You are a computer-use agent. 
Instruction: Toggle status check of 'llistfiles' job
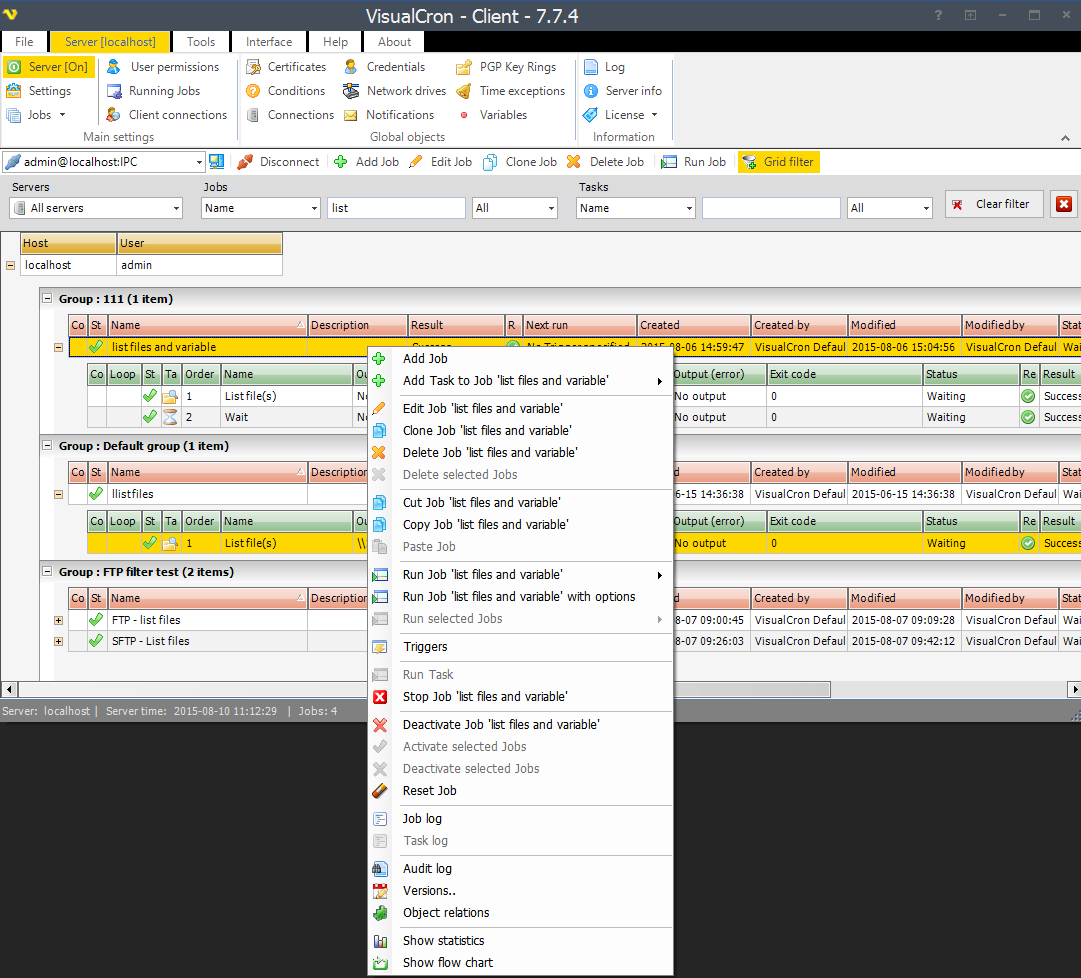[97, 494]
